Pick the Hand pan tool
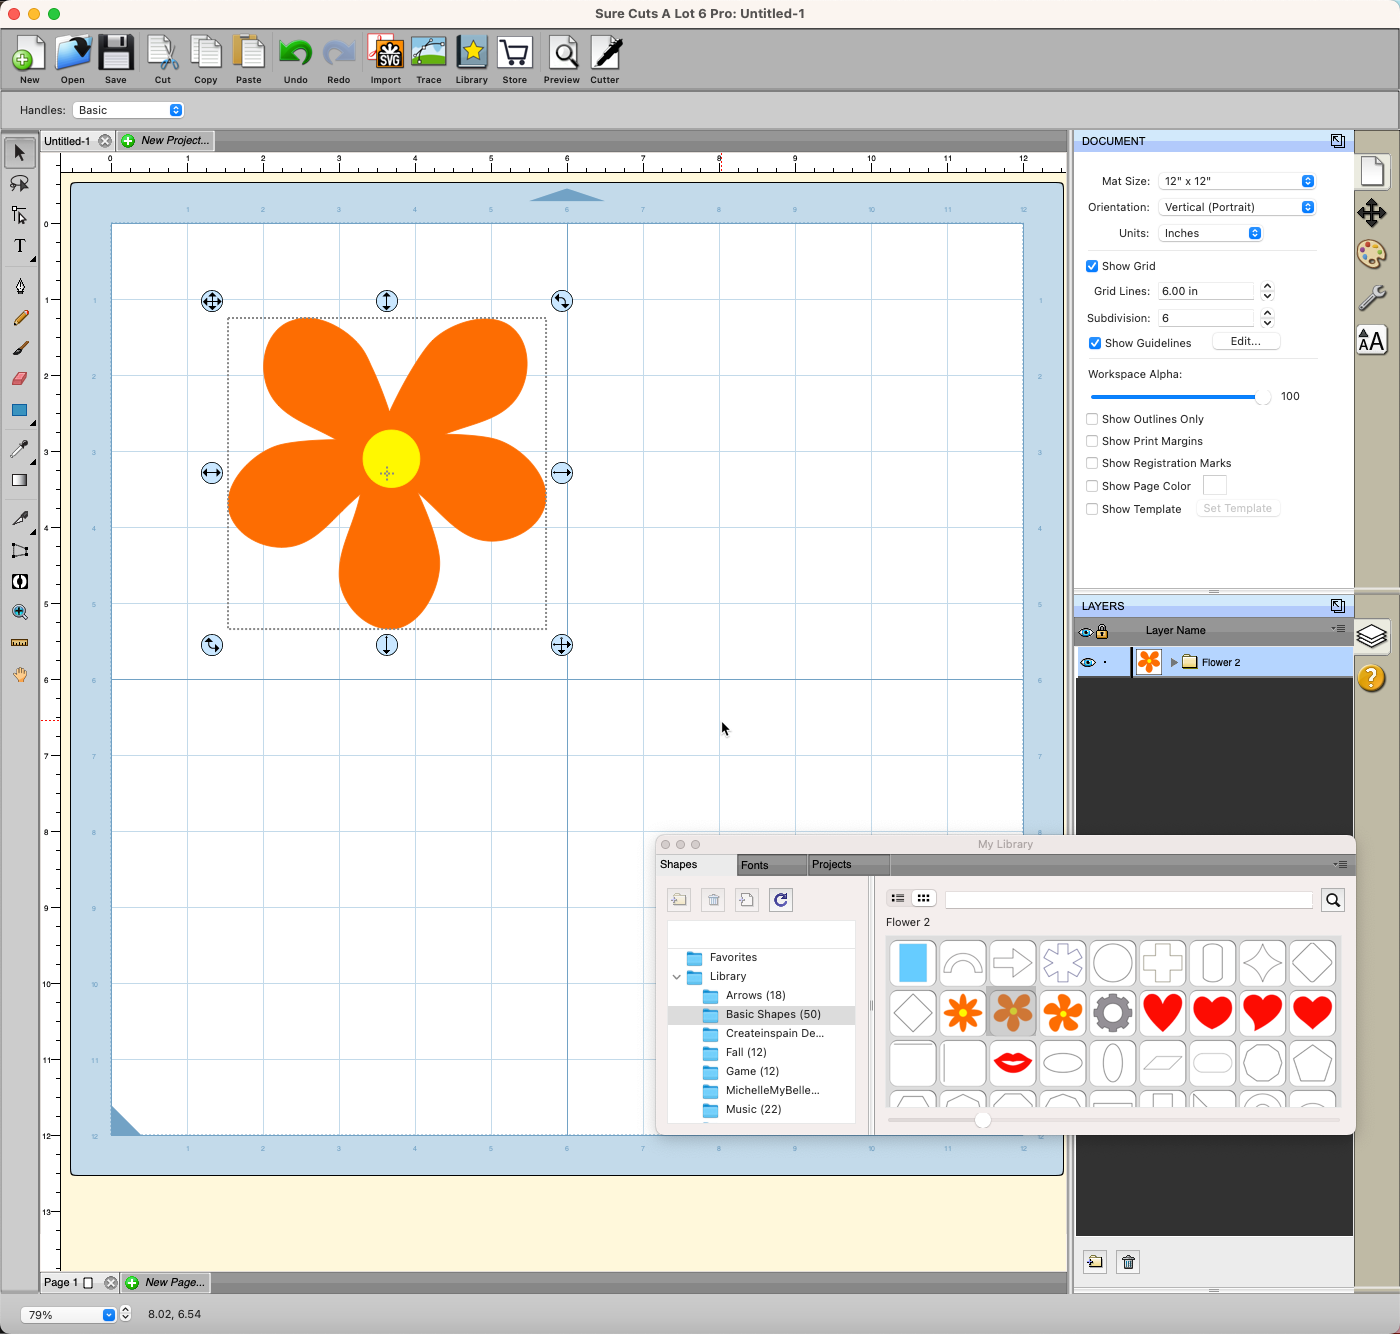 (19, 675)
